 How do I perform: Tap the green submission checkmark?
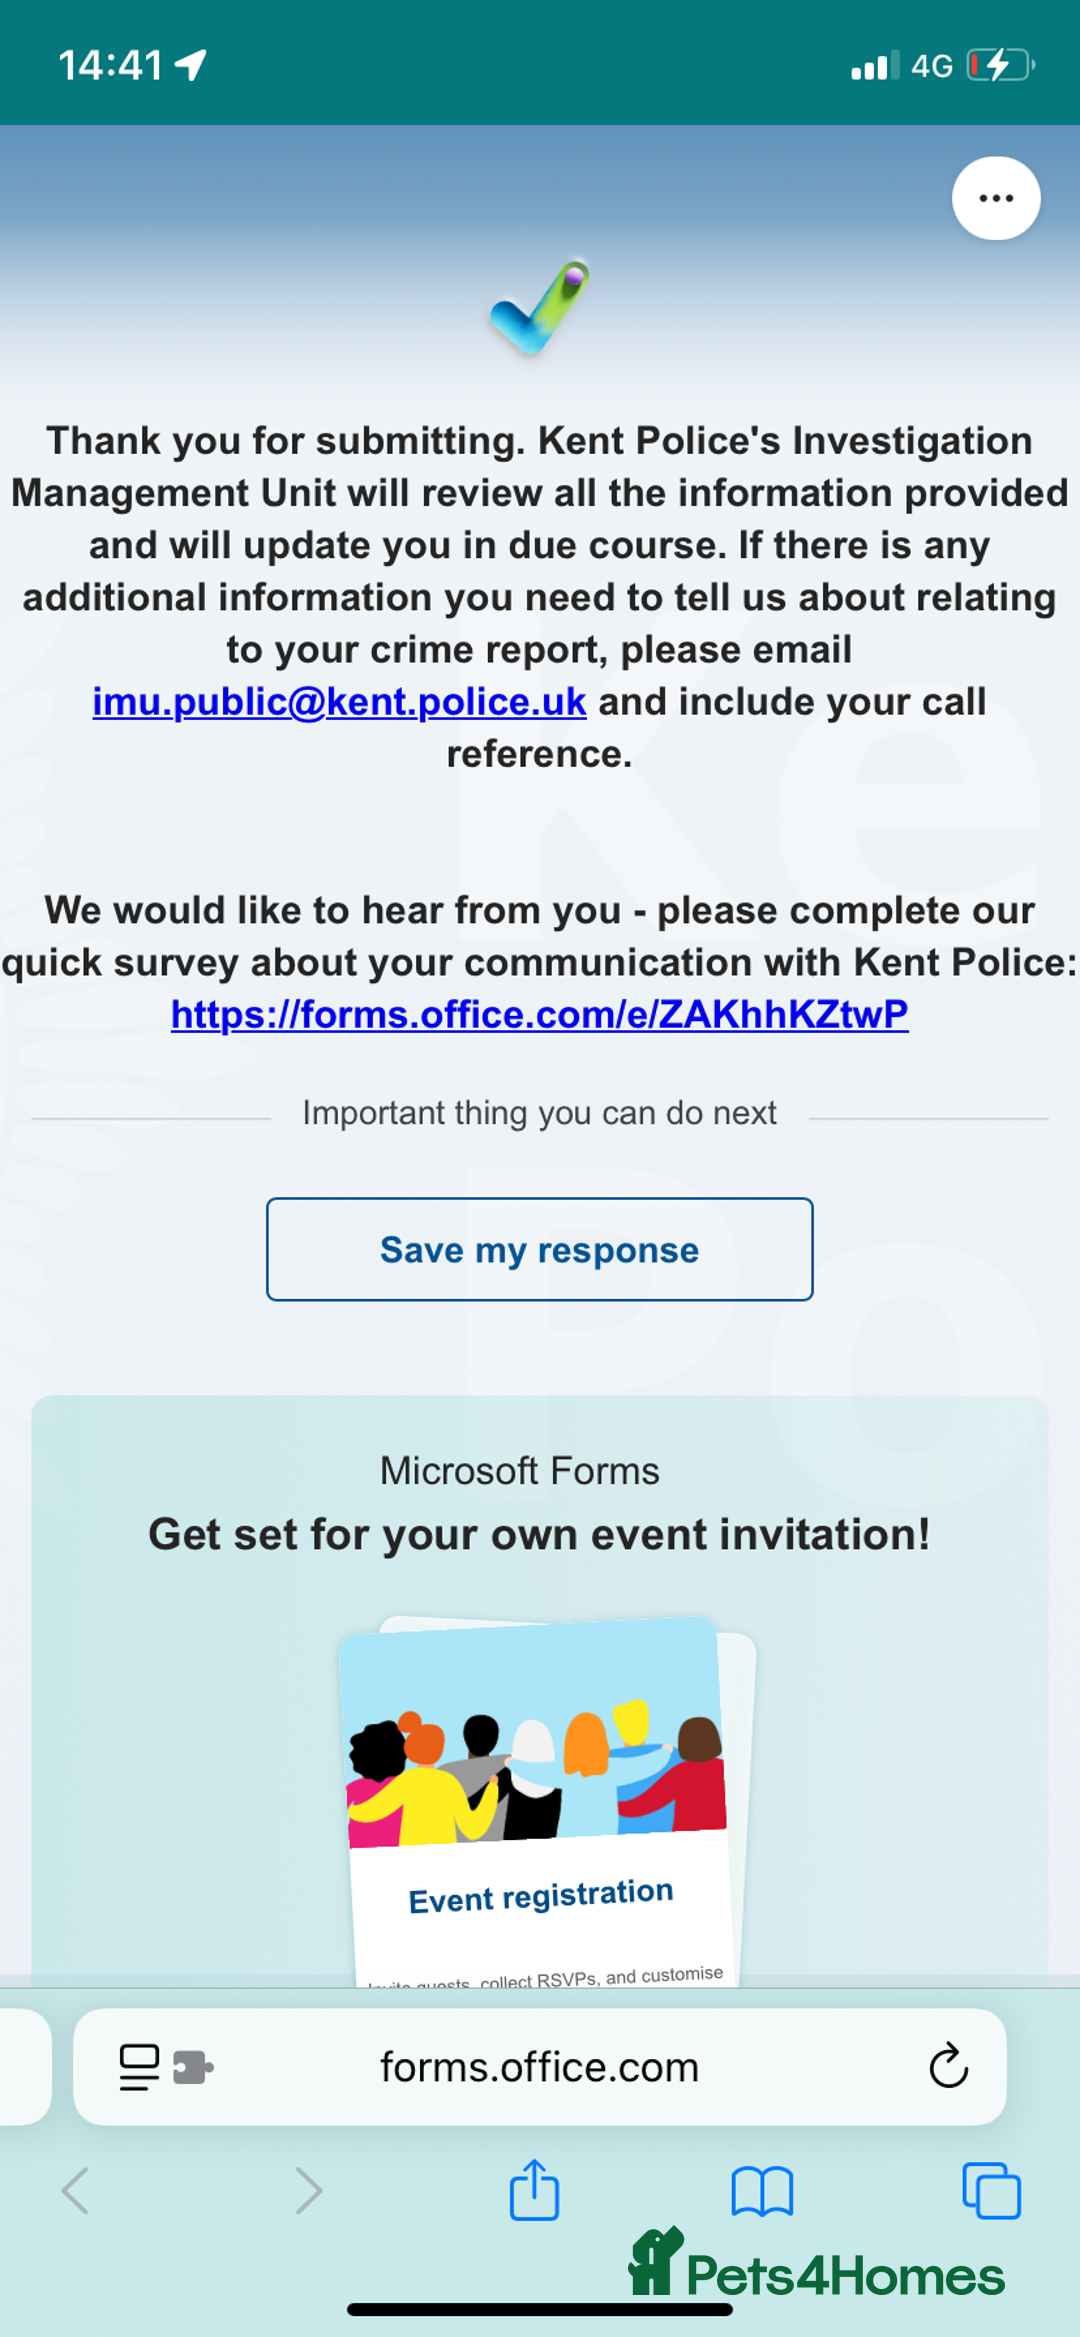[541, 307]
